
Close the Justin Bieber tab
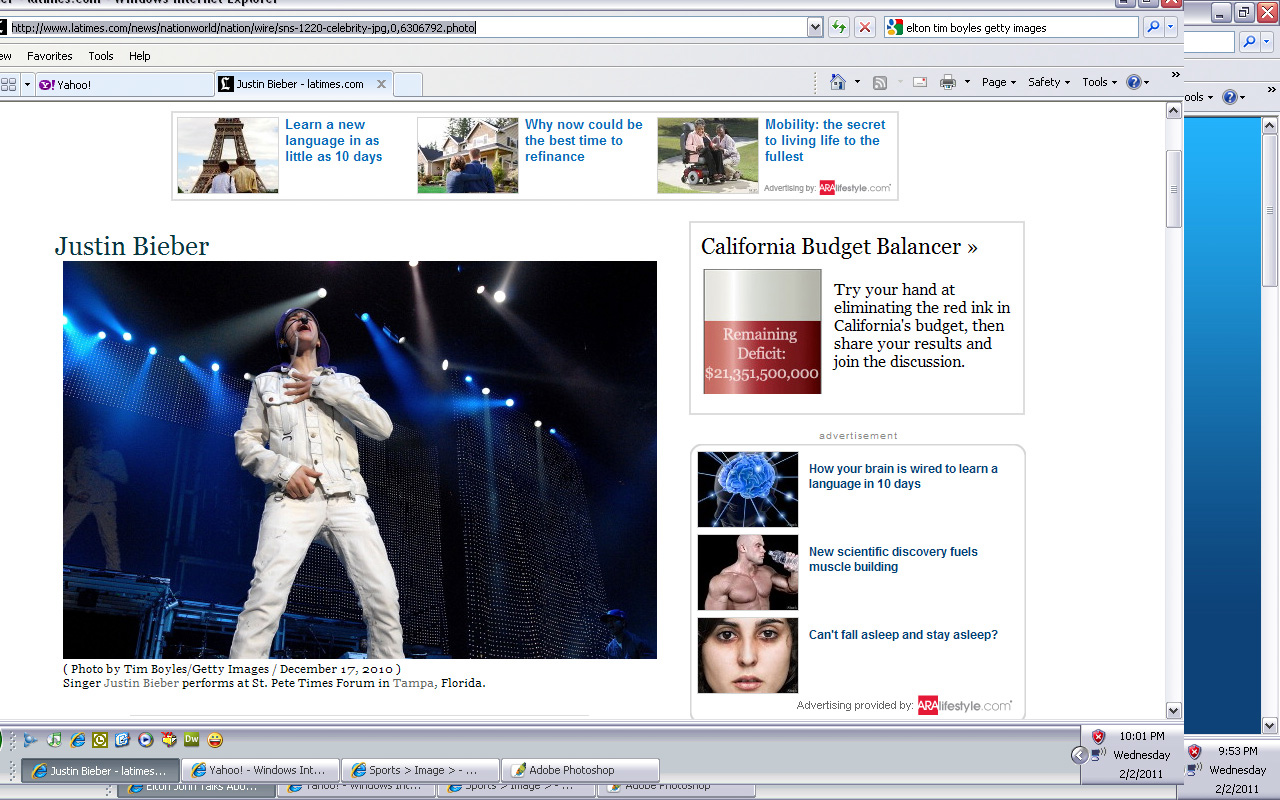coord(381,84)
